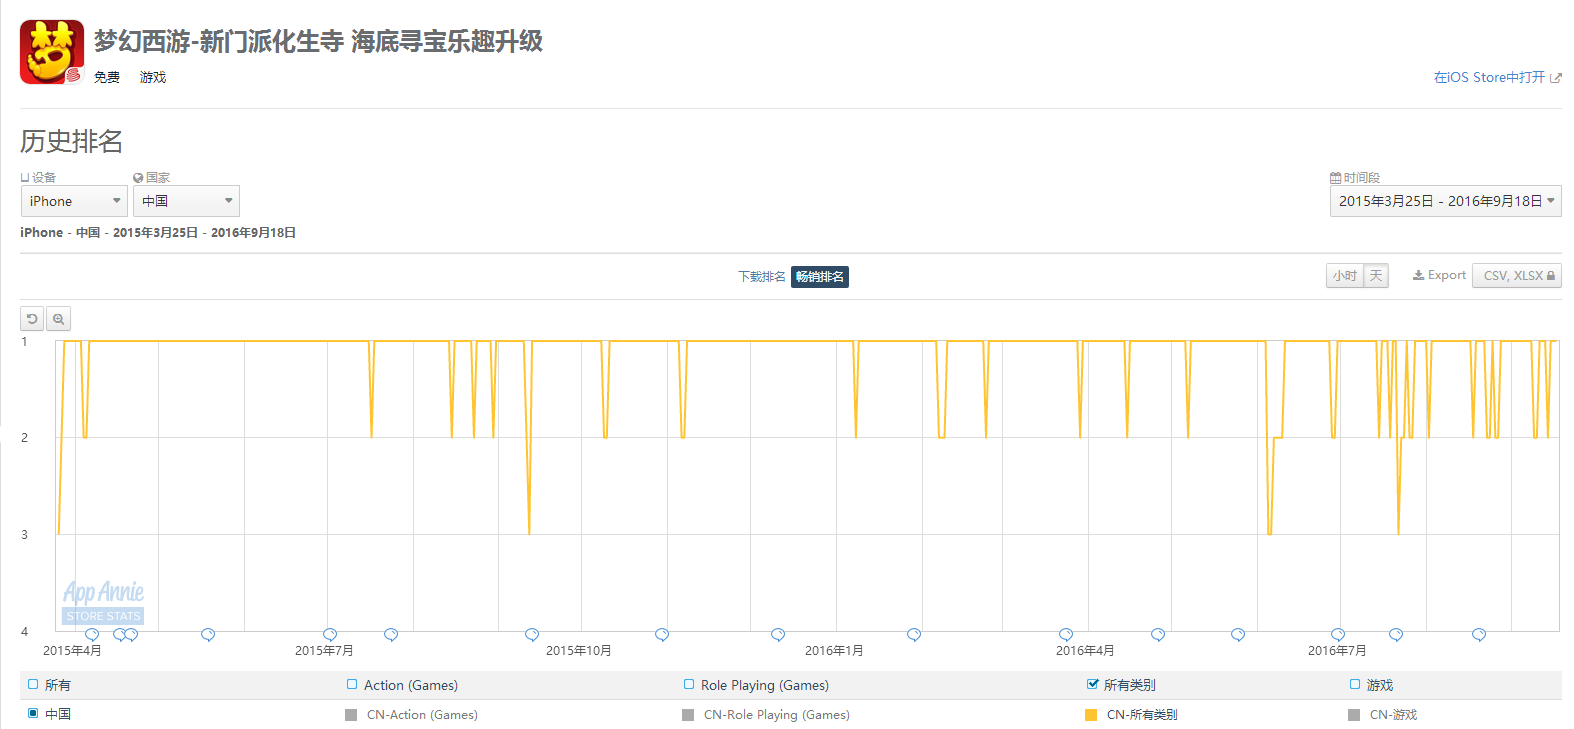Click the 2015年7月 axis label
The height and width of the screenshot is (729, 1574).
tap(324, 650)
